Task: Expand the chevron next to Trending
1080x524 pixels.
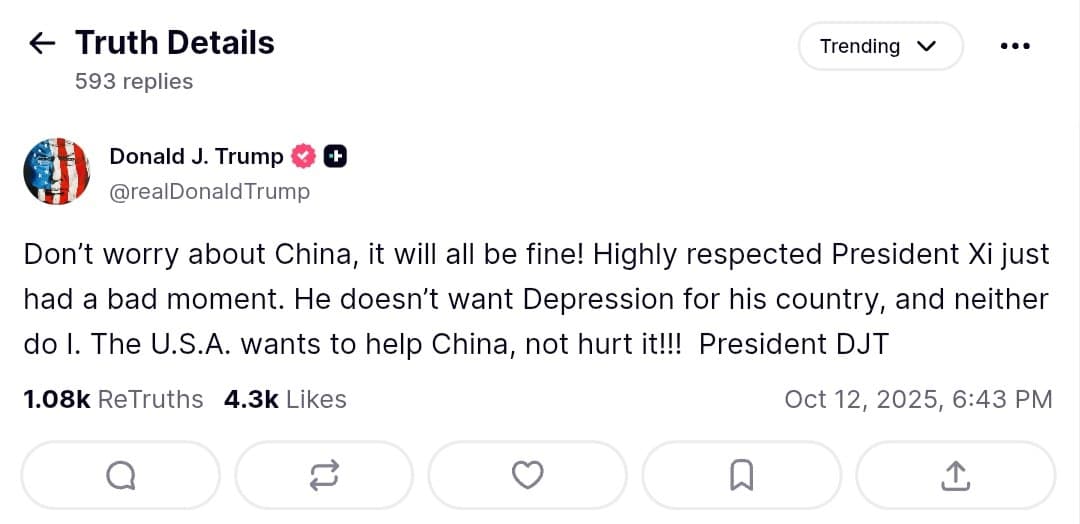Action: [926, 46]
